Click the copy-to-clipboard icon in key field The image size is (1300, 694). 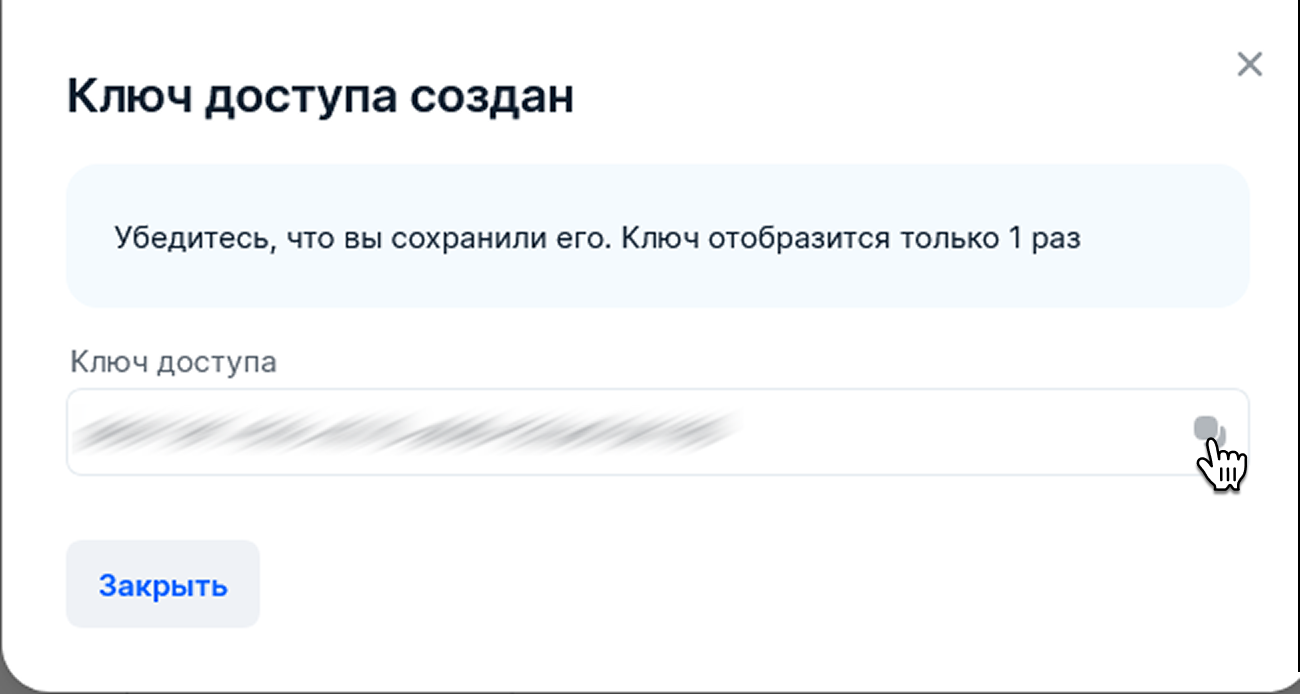pyautogui.click(x=1209, y=431)
